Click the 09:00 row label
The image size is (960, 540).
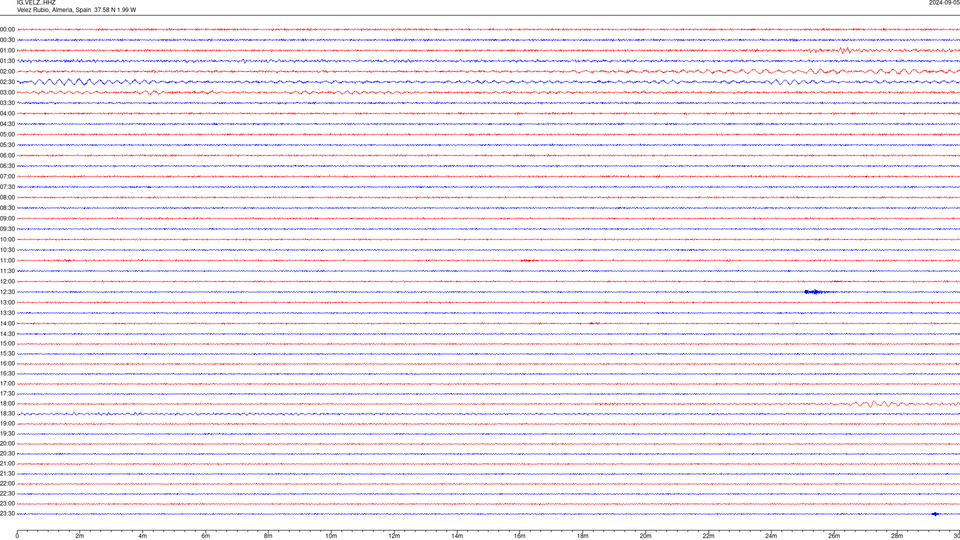click(x=7, y=218)
